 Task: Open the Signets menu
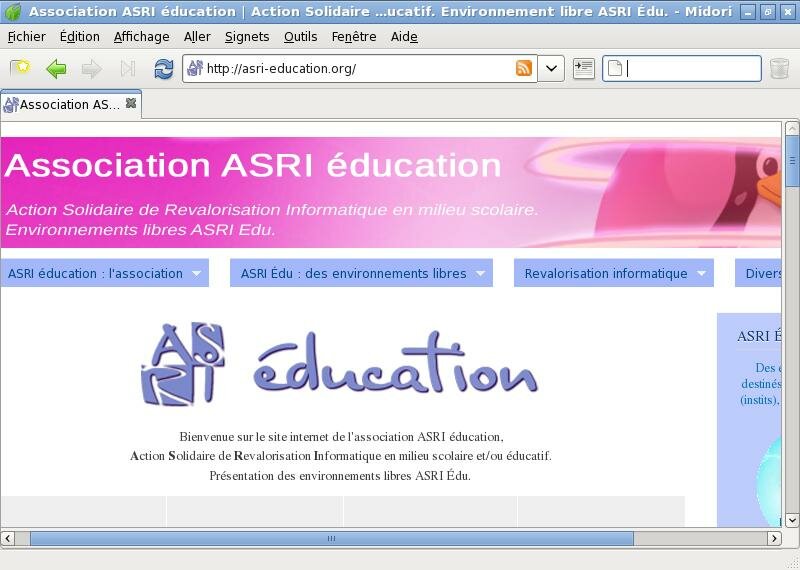[247, 37]
